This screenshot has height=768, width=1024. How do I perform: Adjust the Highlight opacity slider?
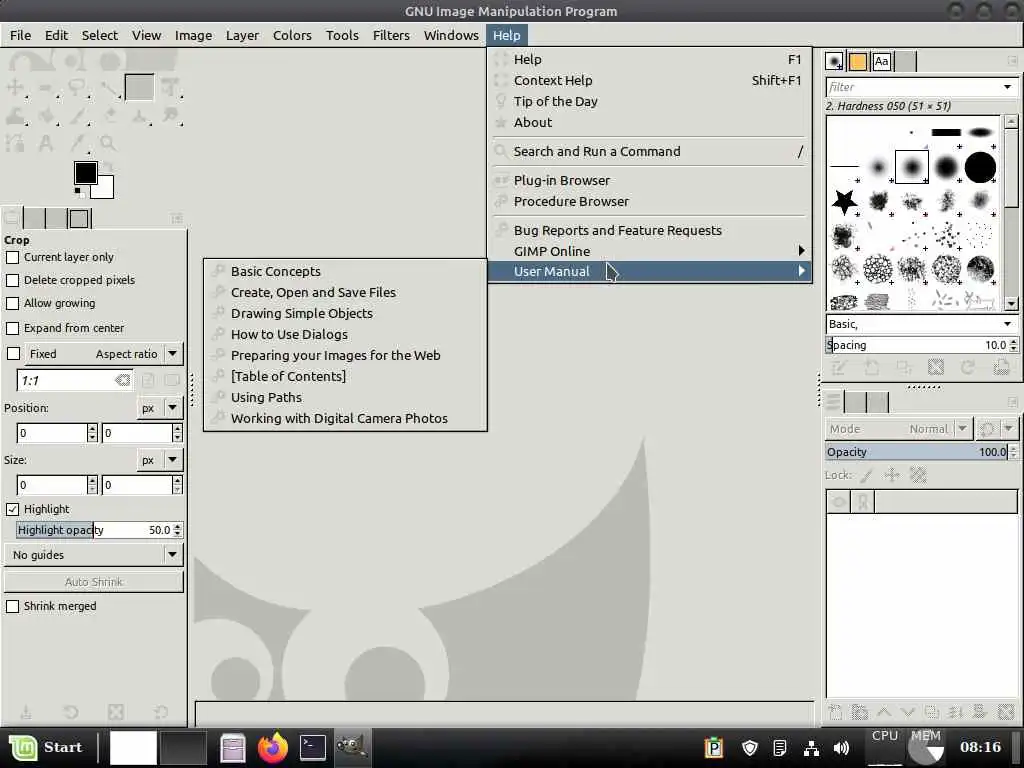95,530
